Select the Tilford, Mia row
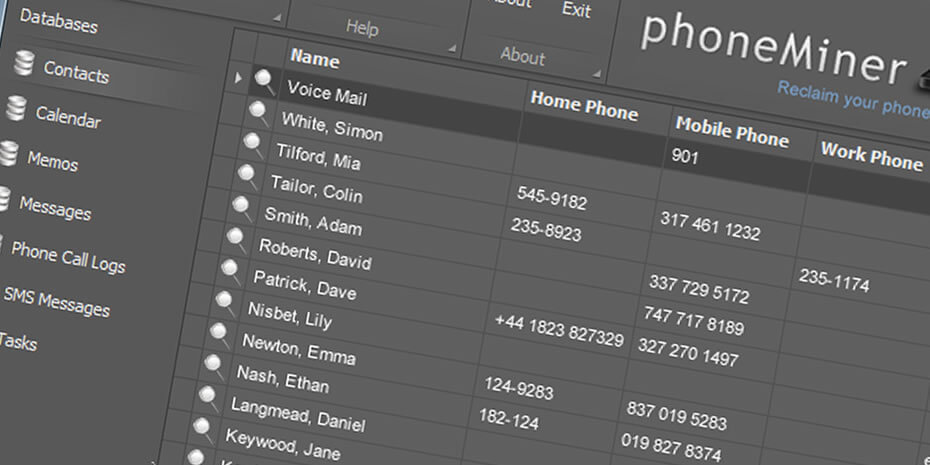Viewport: 930px width, 465px height. [318, 155]
